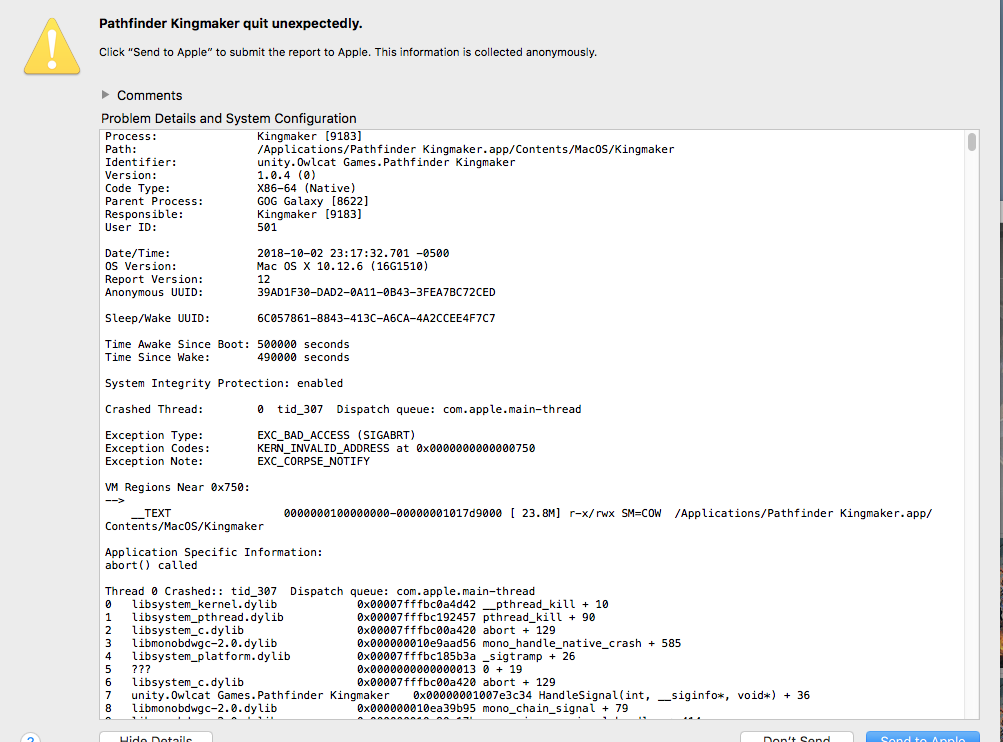Click the crash report vertical scrollbar thumb
Viewport: 1003px width, 742px height.
pyautogui.click(x=972, y=141)
